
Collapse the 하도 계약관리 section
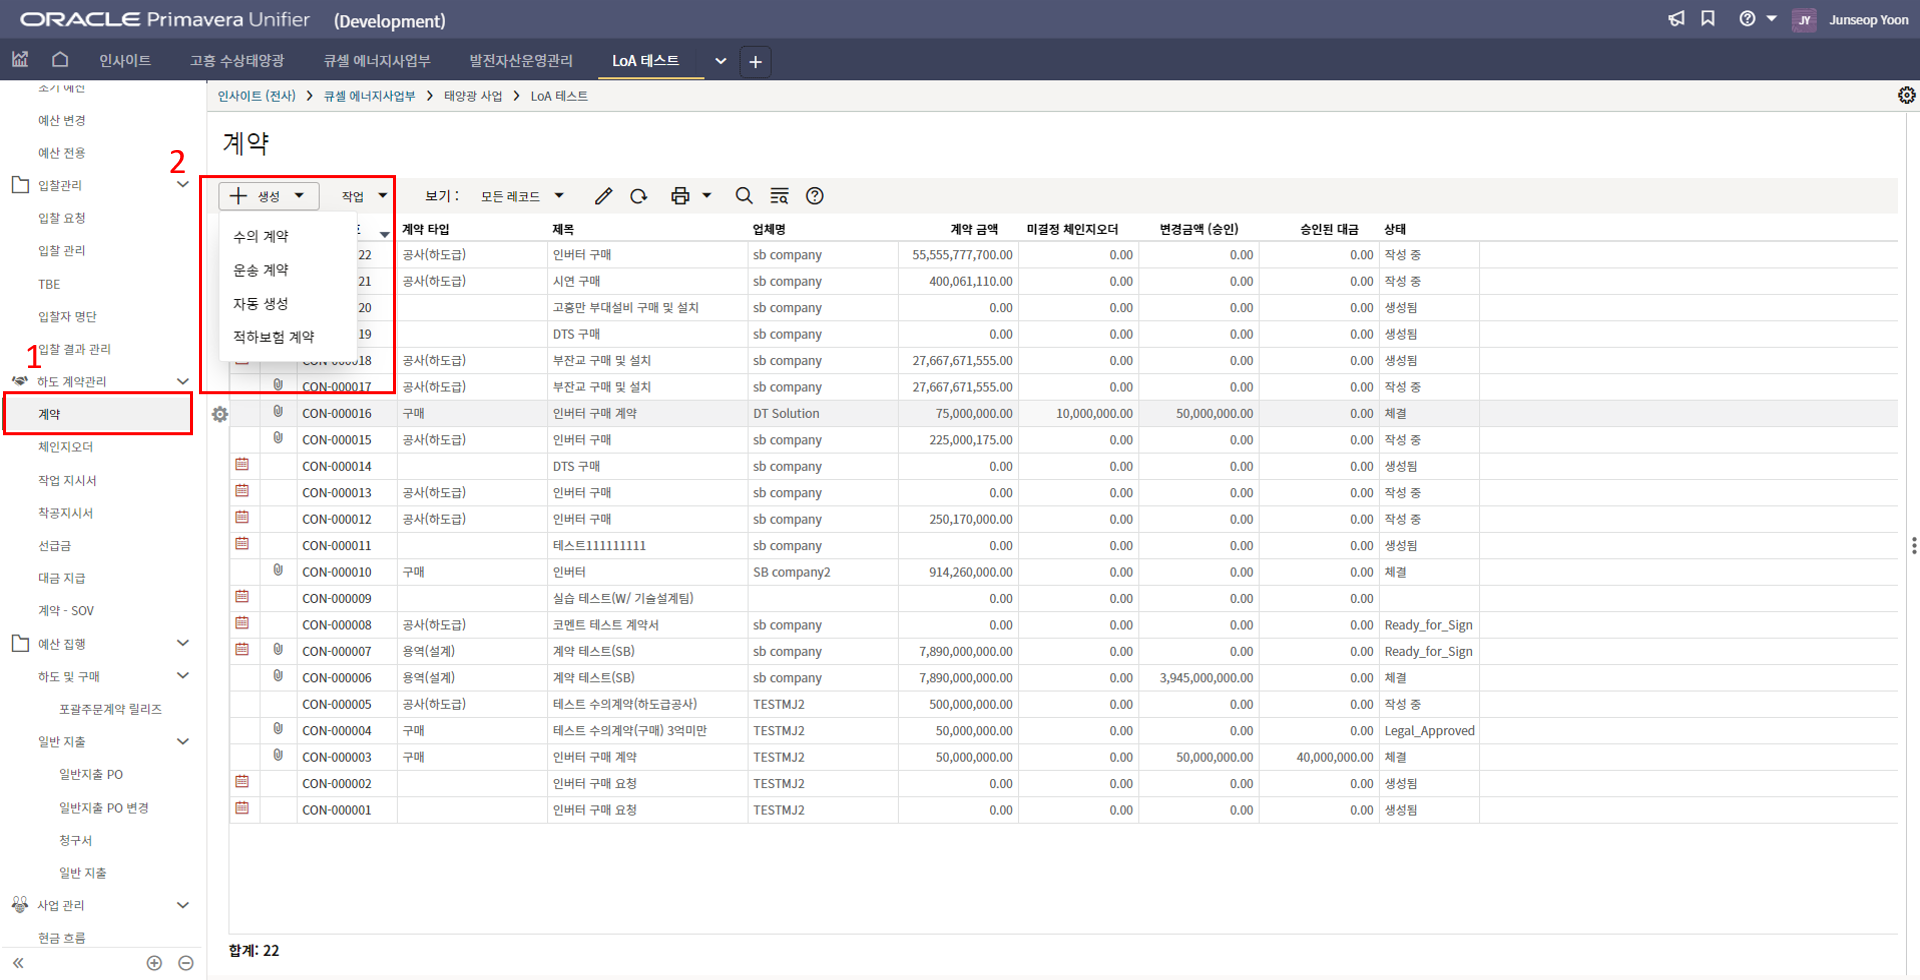tap(183, 381)
